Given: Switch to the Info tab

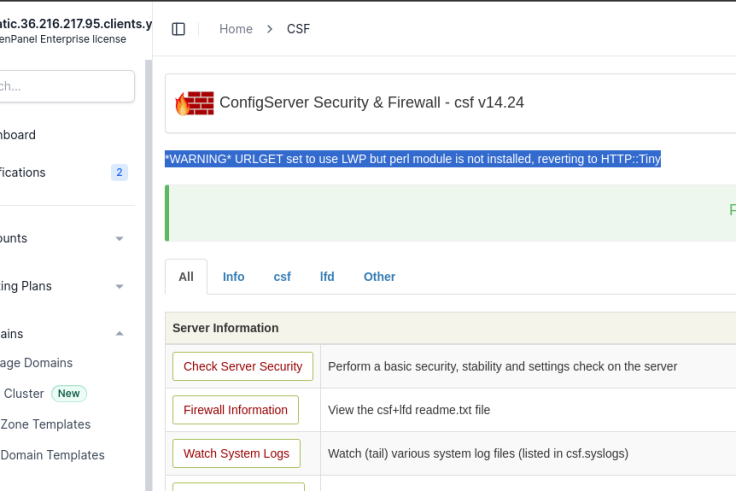Looking at the screenshot, I should (233, 277).
